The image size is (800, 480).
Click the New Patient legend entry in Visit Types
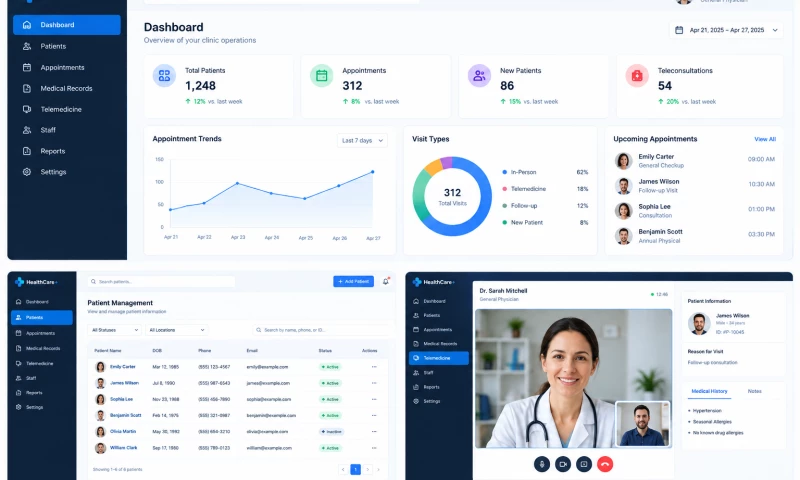pyautogui.click(x=545, y=222)
